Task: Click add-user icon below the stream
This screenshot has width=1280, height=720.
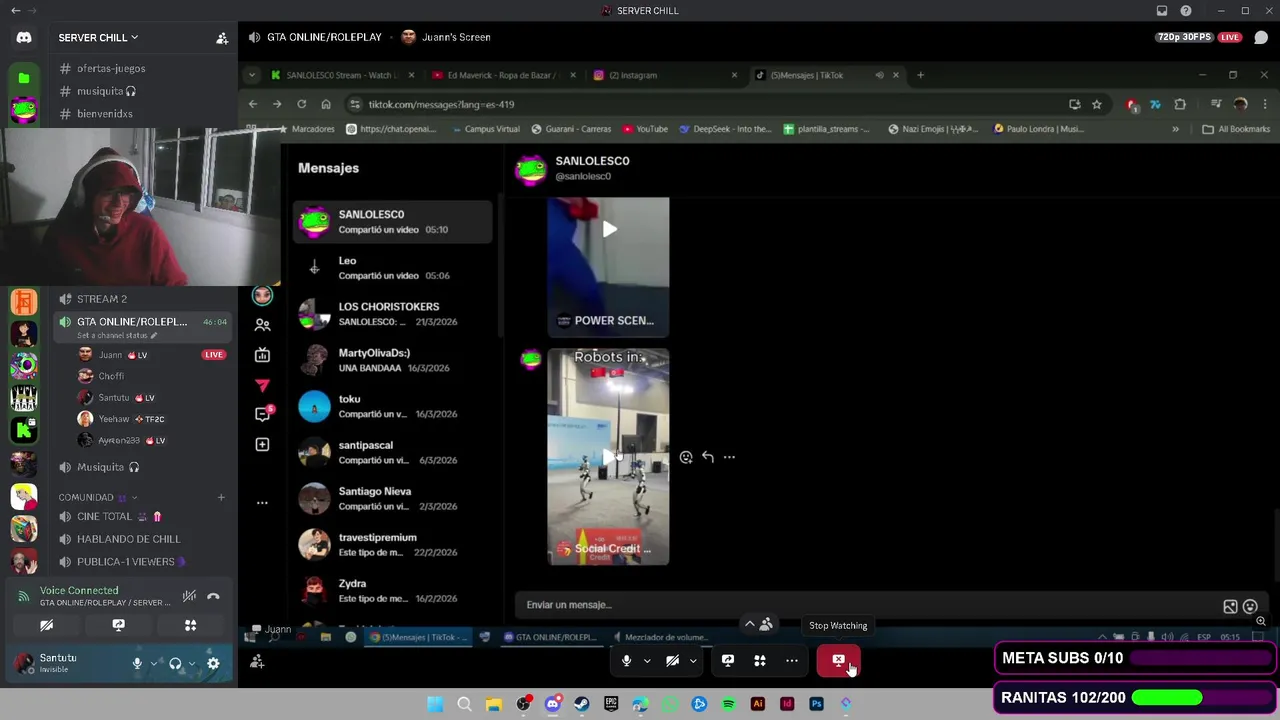Action: click(x=257, y=661)
